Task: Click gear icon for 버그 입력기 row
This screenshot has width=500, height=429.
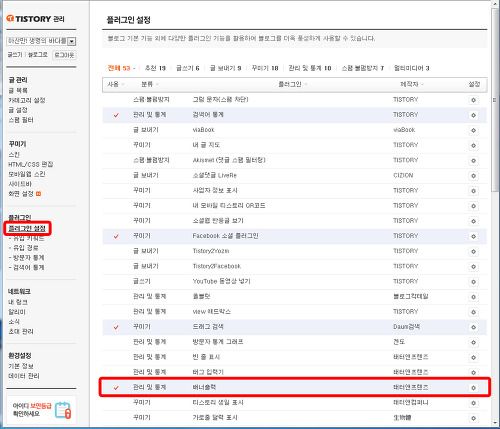Action: click(473, 373)
